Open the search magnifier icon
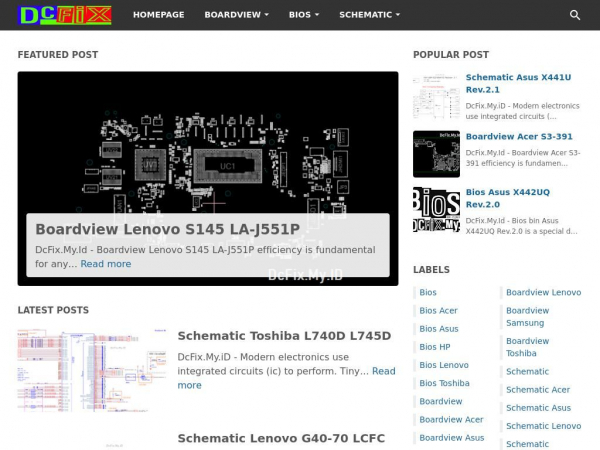Screen dimensions: 600x450 click(x=575, y=15)
